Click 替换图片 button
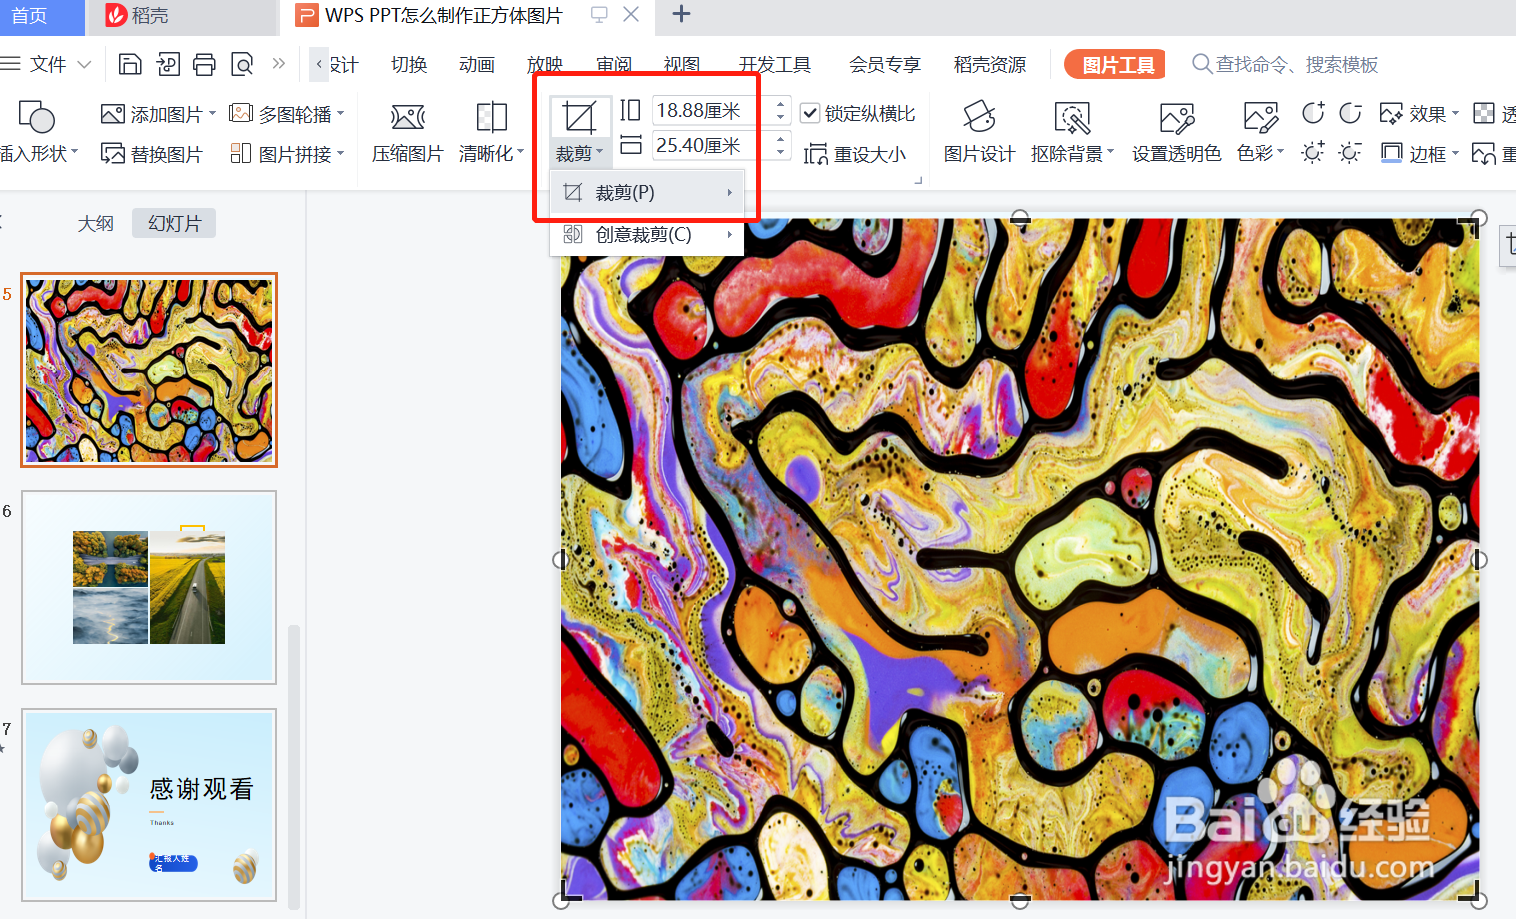Screen dimensions: 1516x919 [x=152, y=154]
